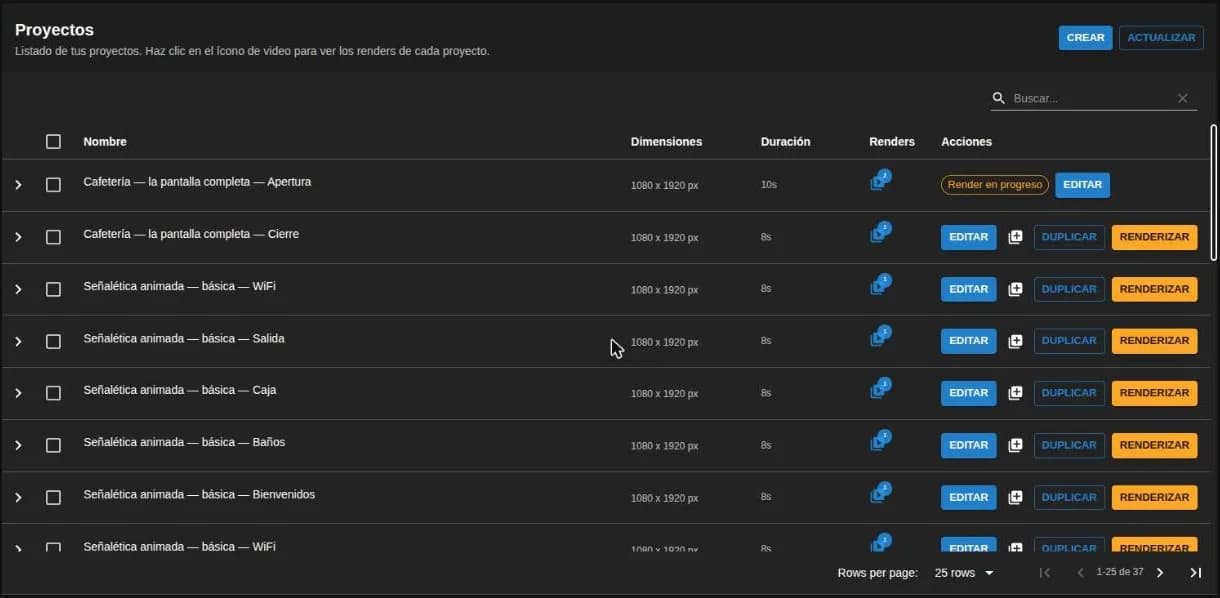Render the Señalética Baños project

[x=1154, y=445]
